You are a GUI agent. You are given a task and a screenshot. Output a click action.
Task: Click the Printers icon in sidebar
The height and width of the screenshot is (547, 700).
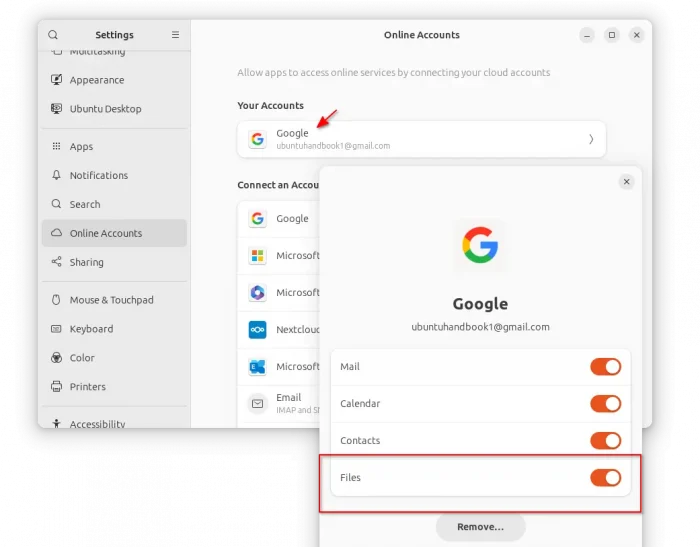pos(56,387)
